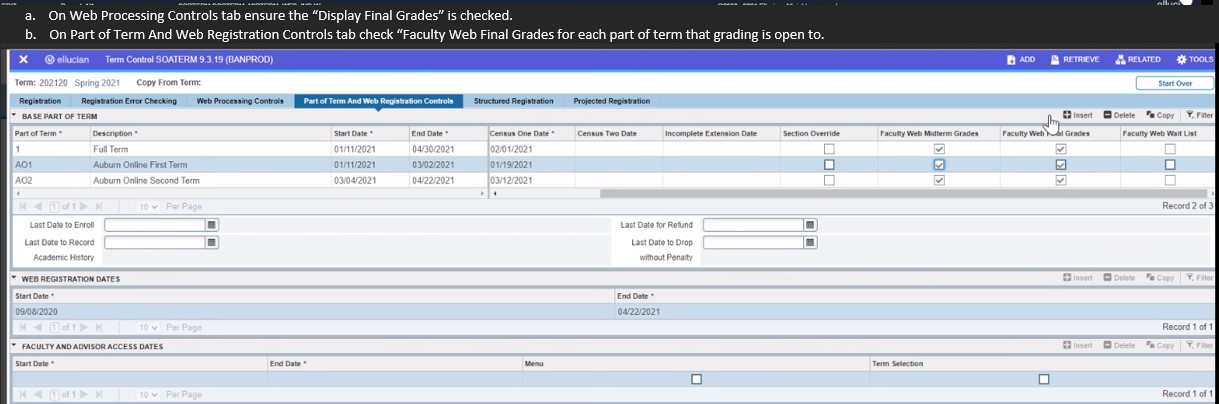
Task: Open calendar for Last Date to Enroll
Action: pyautogui.click(x=212, y=225)
